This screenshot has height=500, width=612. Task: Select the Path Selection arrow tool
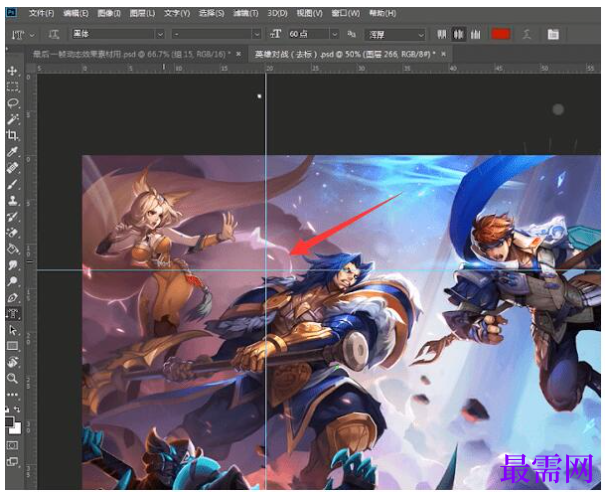click(12, 330)
